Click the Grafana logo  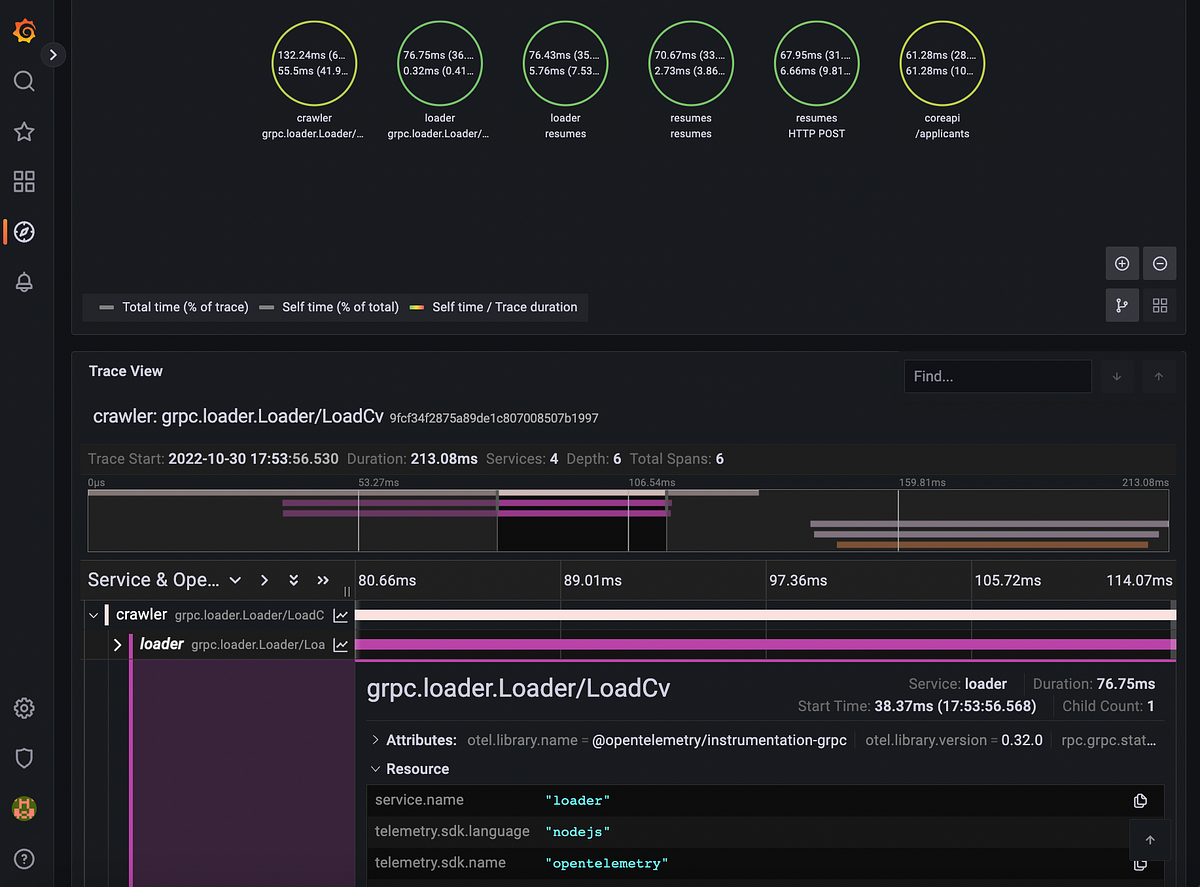[x=24, y=30]
